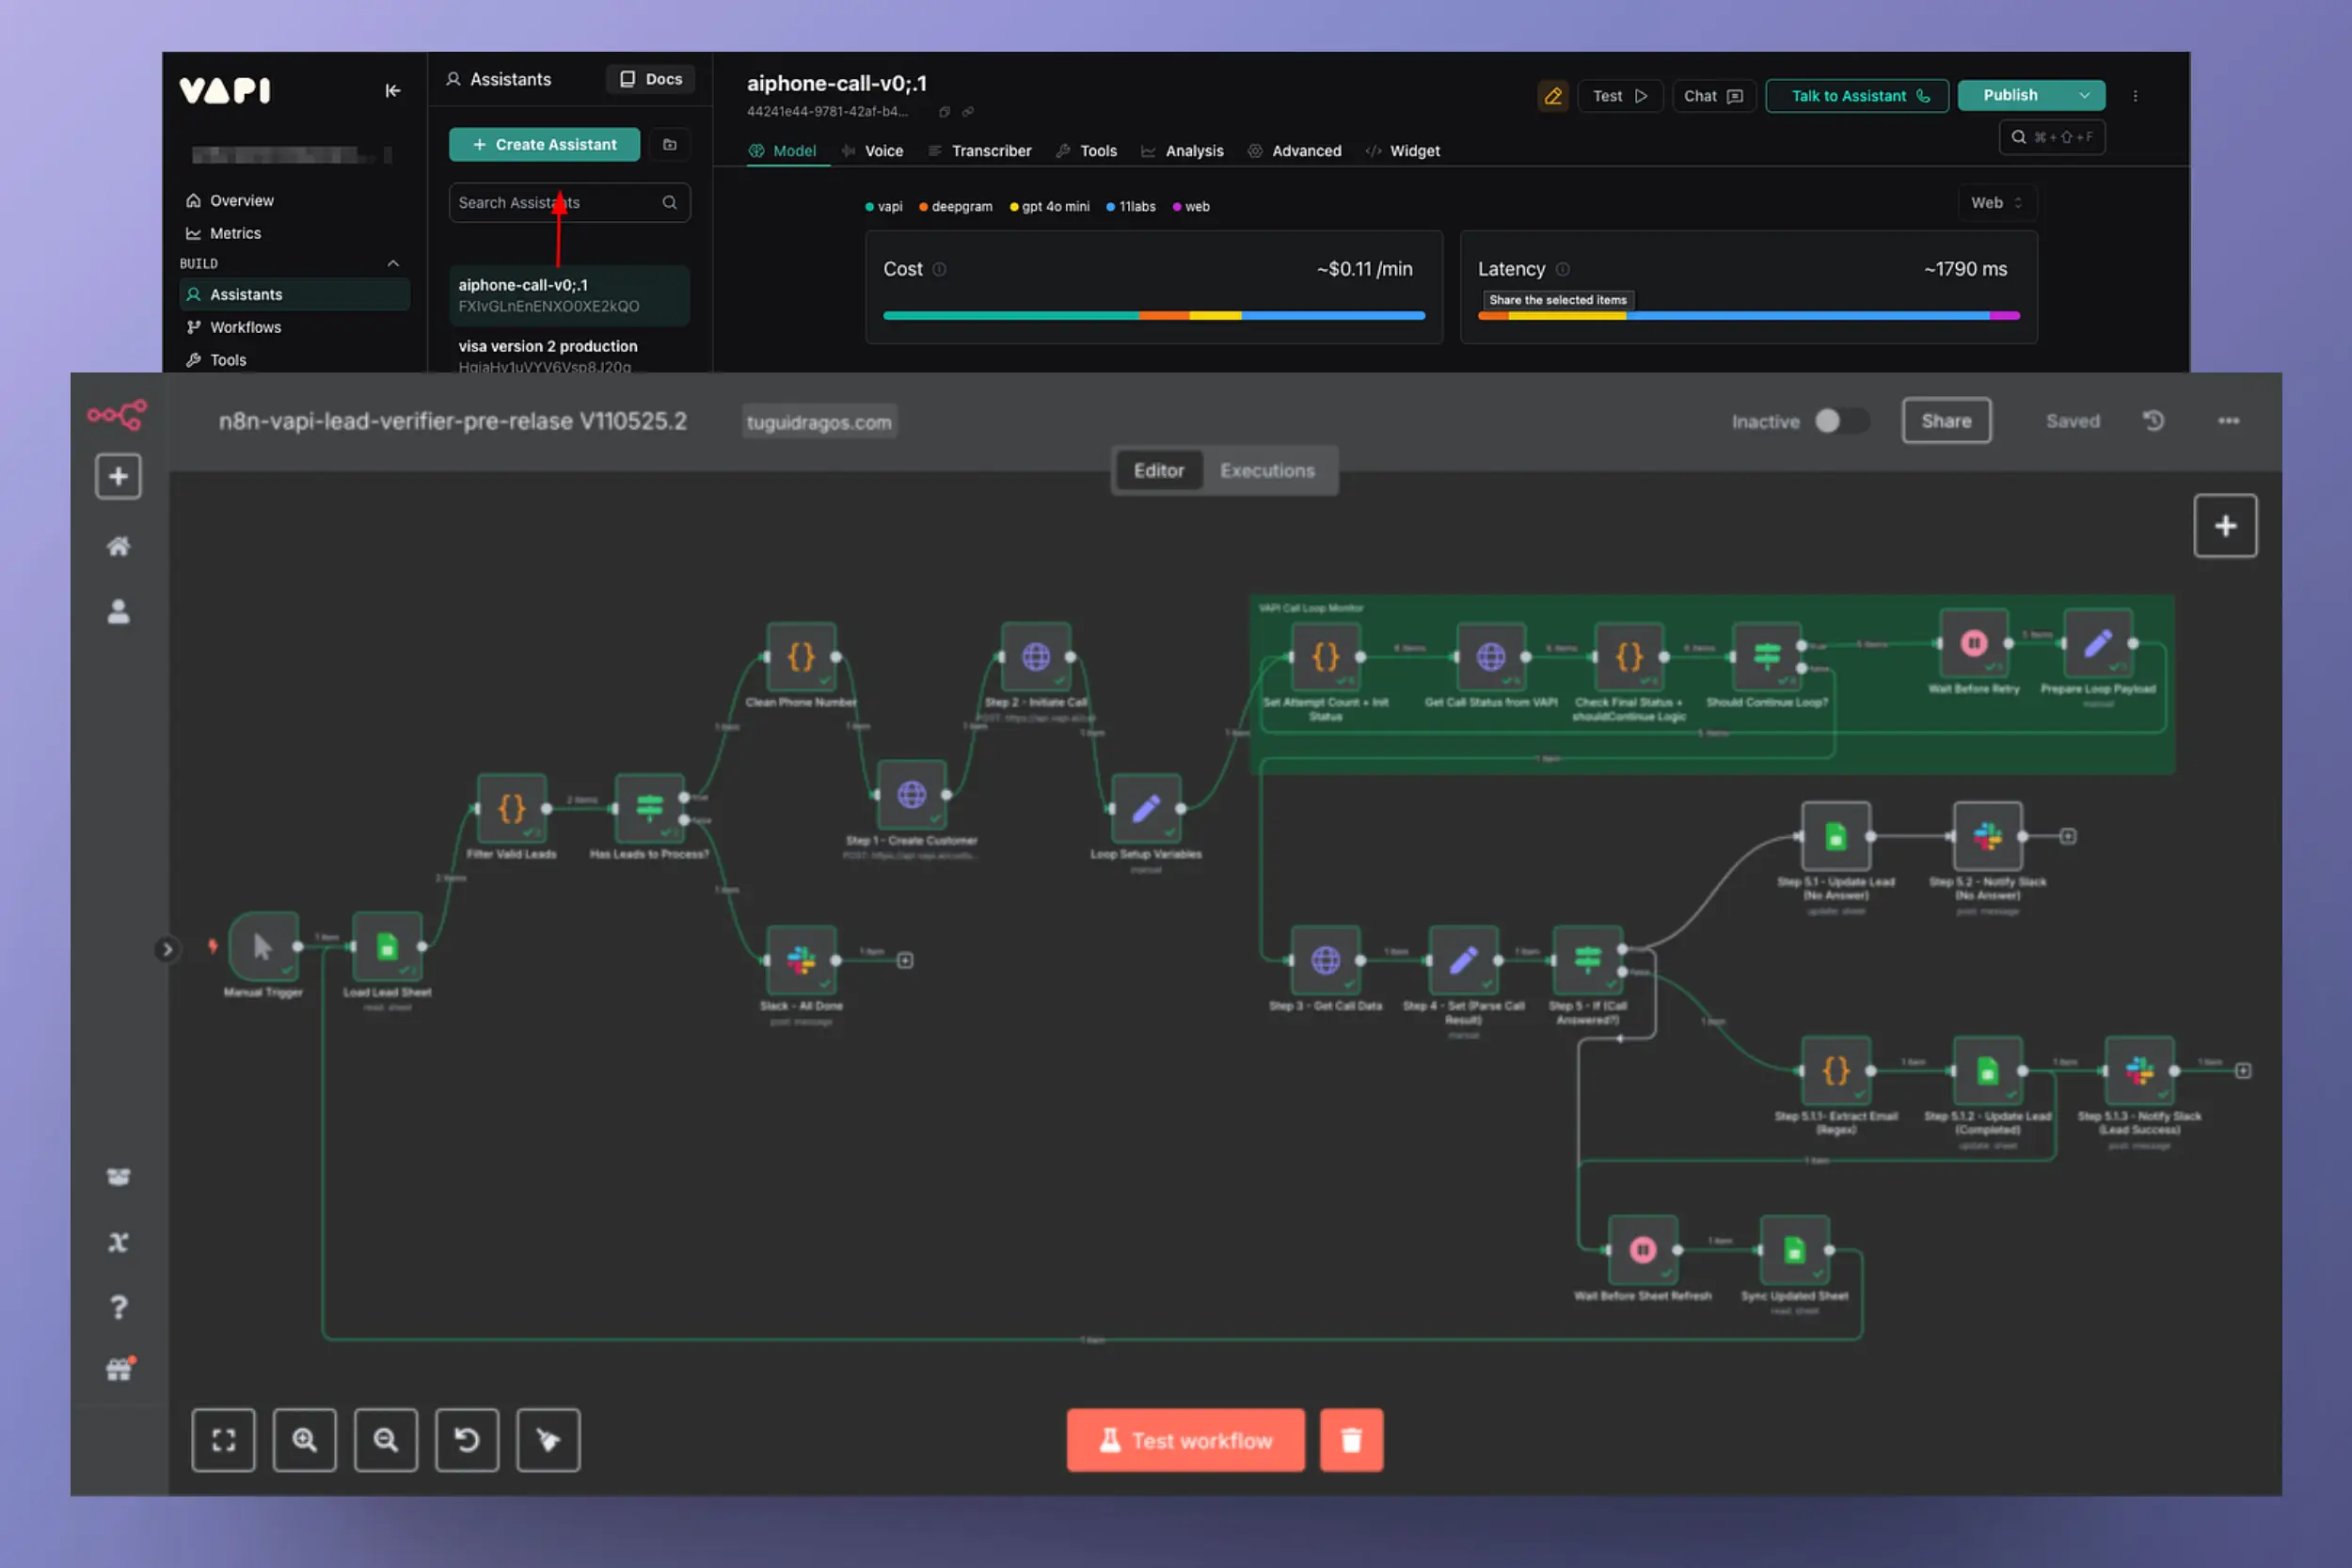Screen dimensions: 2352x1568
Task: Click fit-to-view icon on canvas
Action: 223,1440
